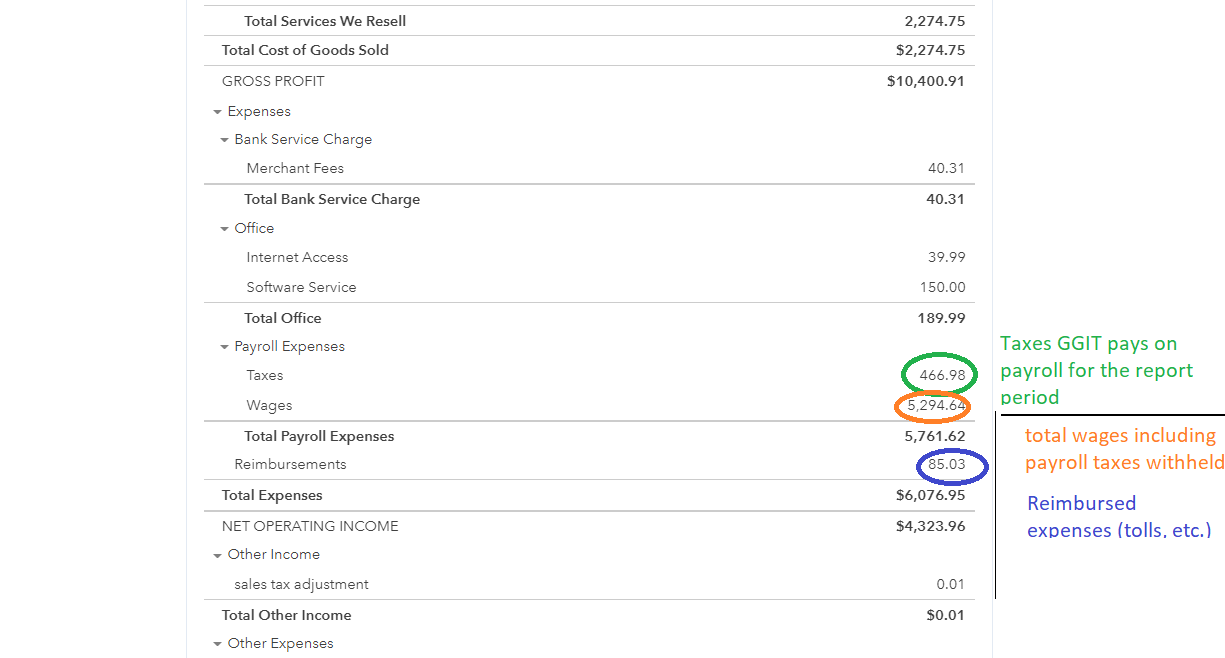Collapse the Expenses section arrow
Screen dimensions: 1225x658
pos(217,112)
